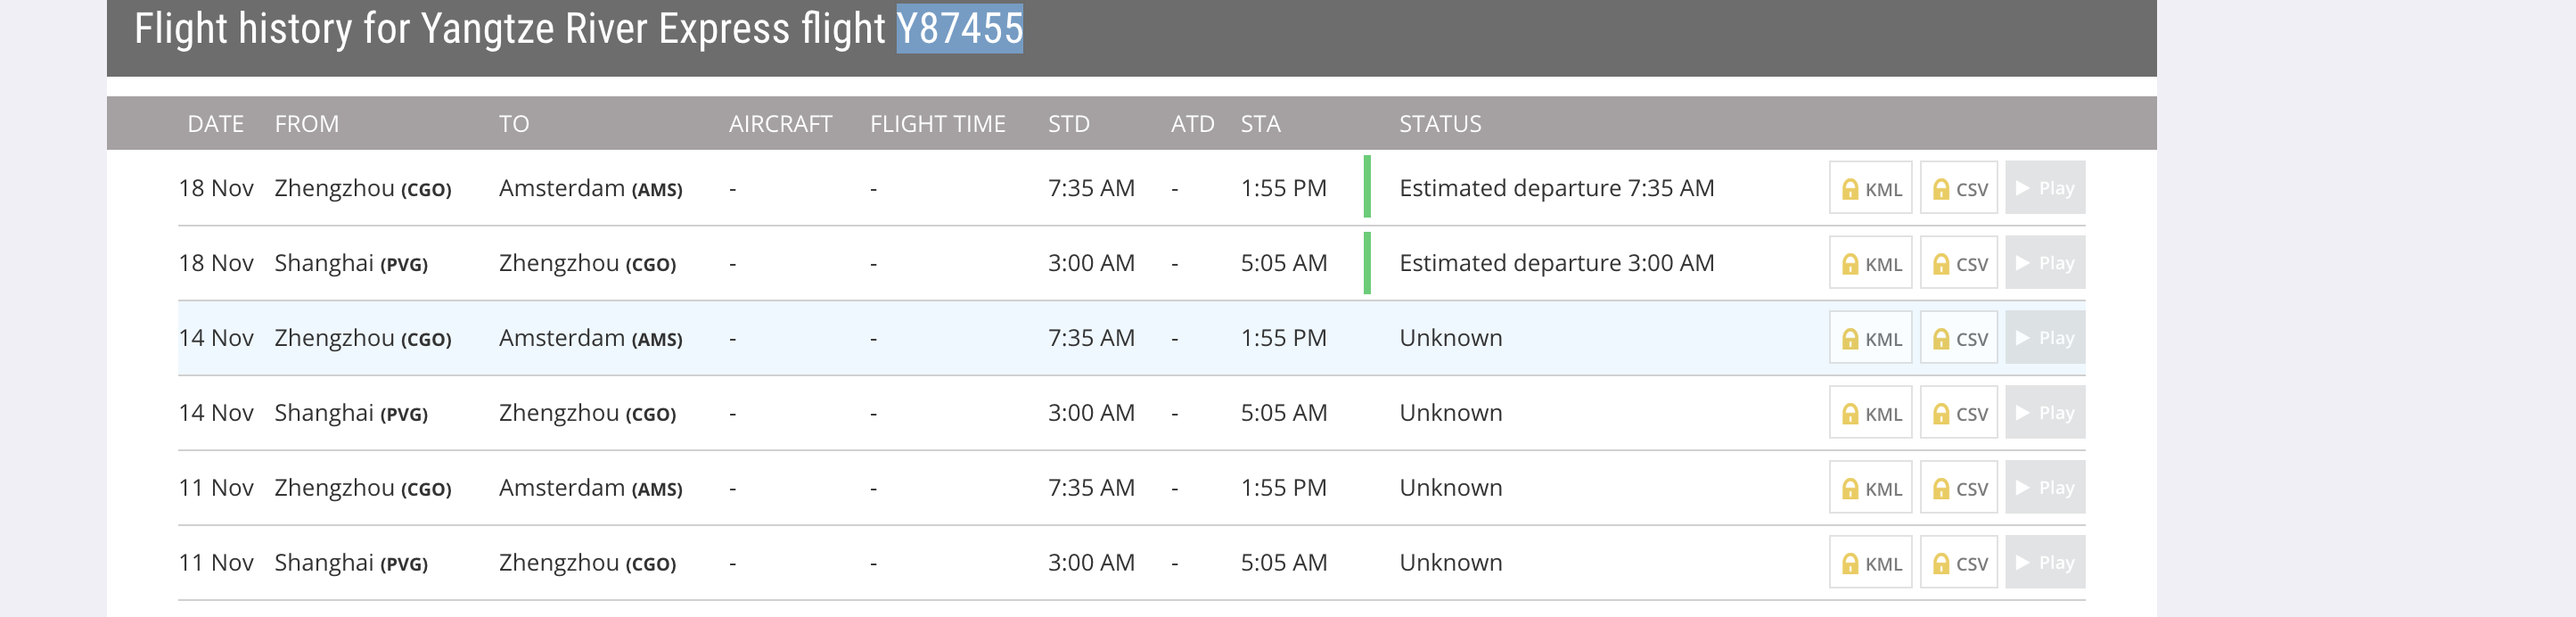Play the 18 Nov Shanghai–Zhengzhou flight
The image size is (2576, 617).
(2045, 263)
